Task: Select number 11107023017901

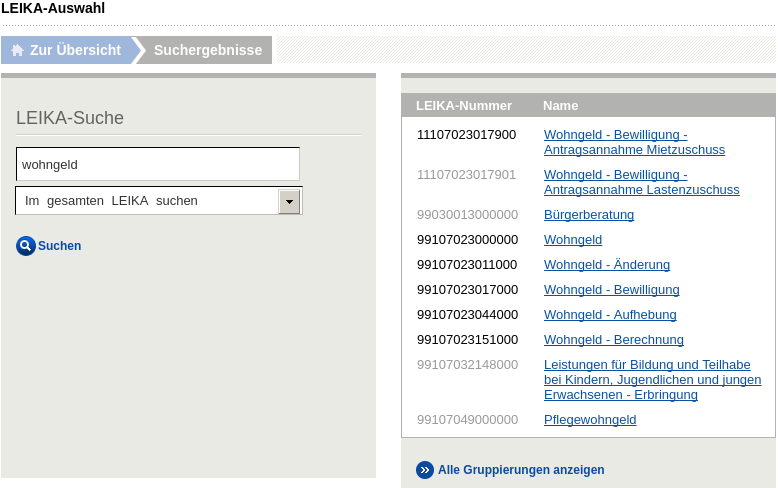Action: pos(466,175)
